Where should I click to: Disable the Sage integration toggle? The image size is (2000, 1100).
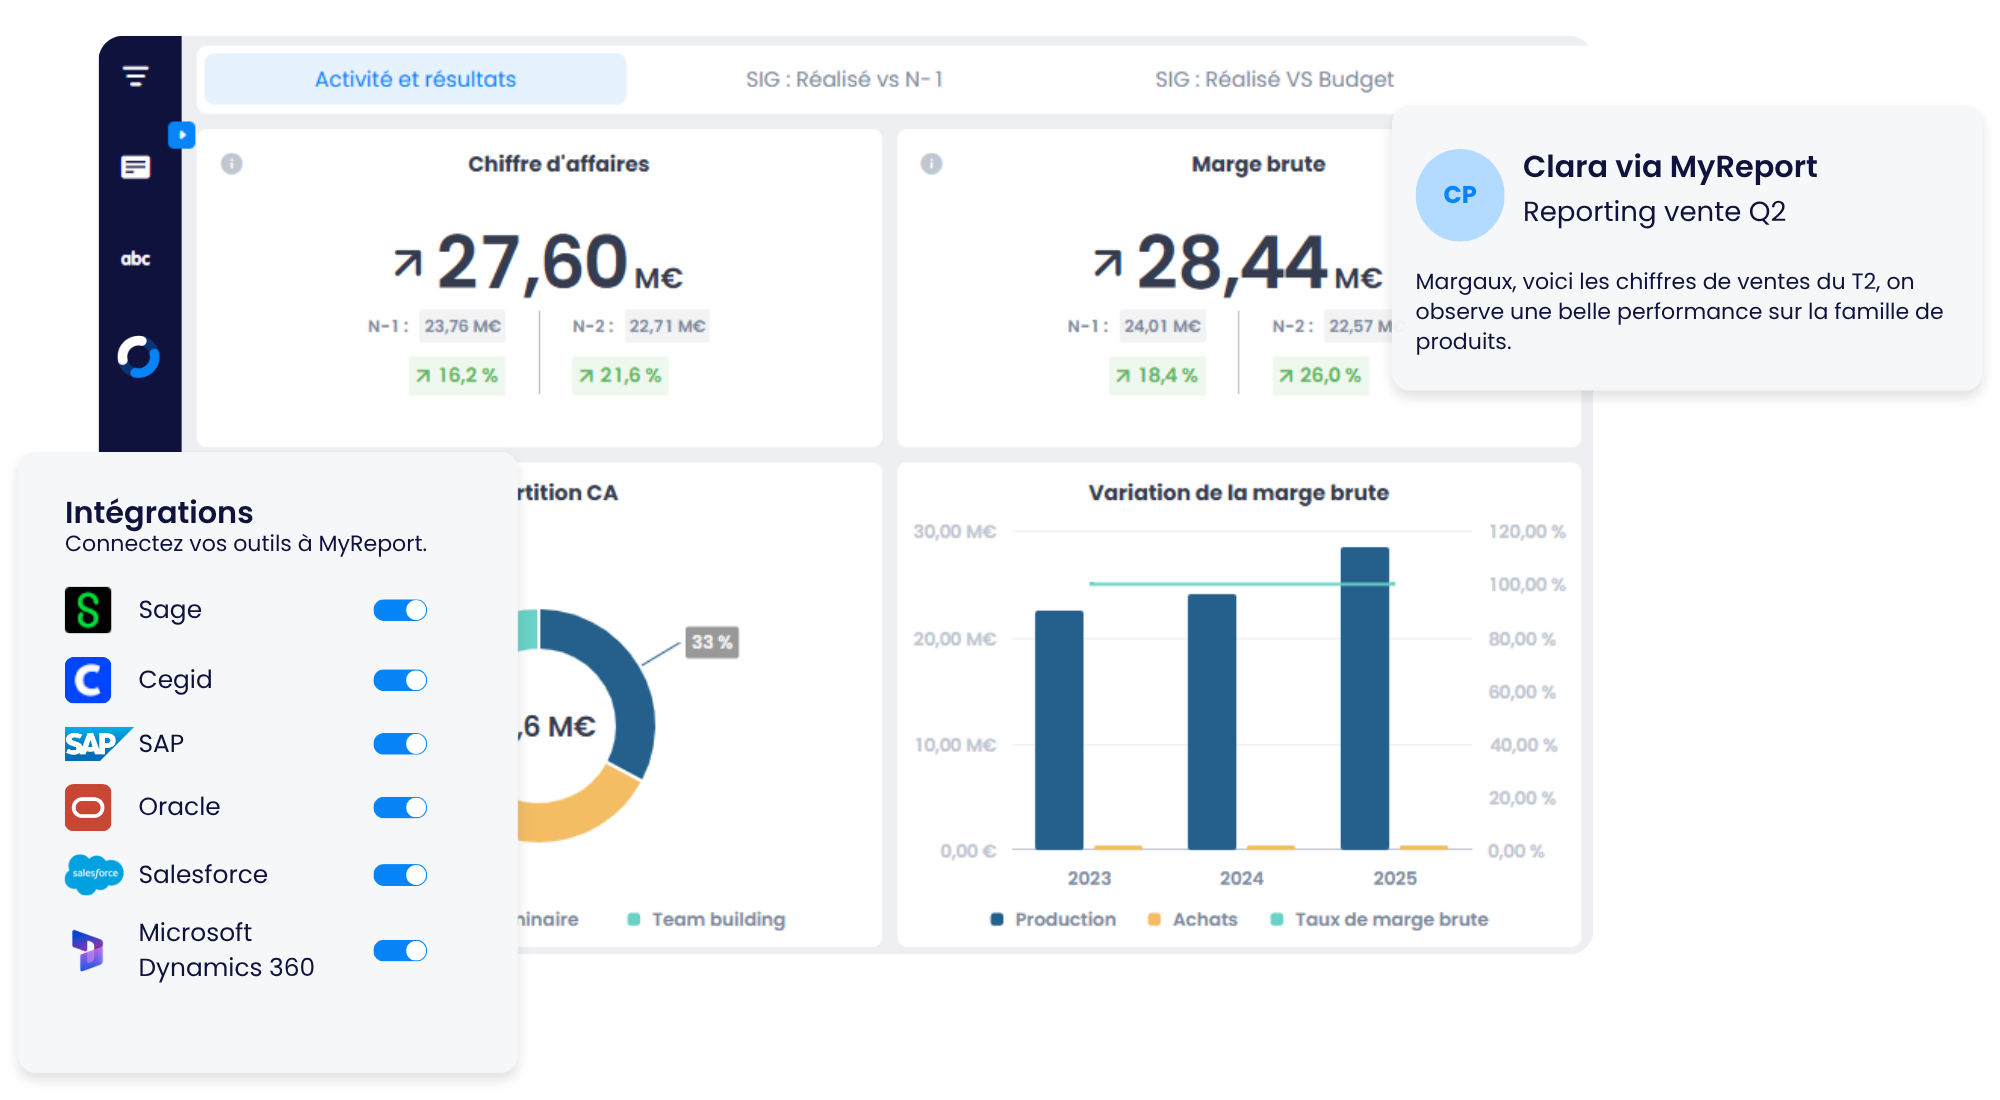400,610
